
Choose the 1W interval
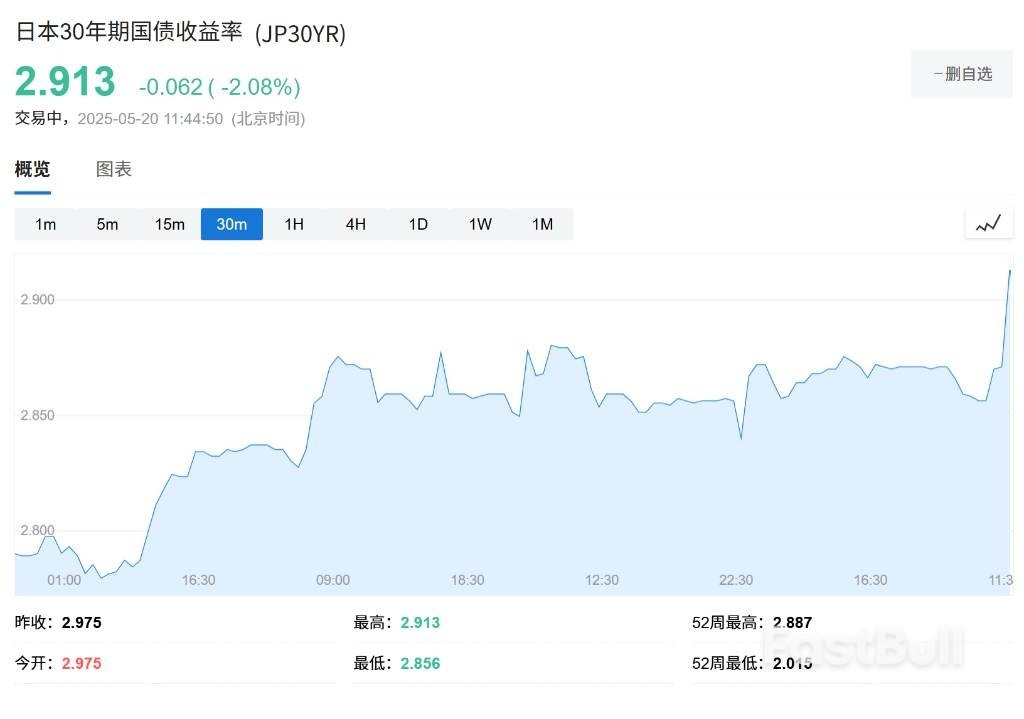[480, 224]
